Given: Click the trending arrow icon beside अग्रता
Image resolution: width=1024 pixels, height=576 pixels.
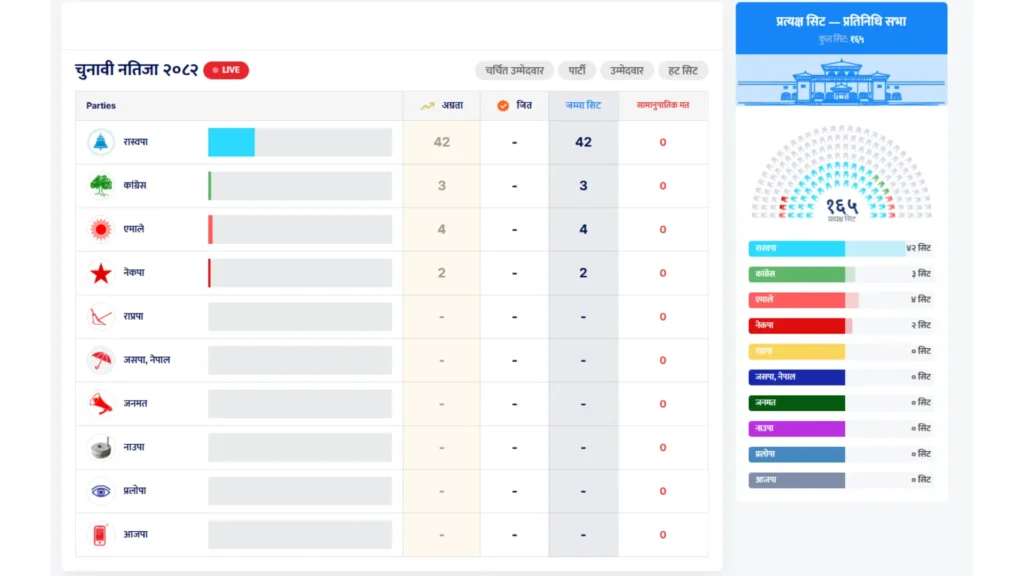Looking at the screenshot, I should pyautogui.click(x=427, y=105).
